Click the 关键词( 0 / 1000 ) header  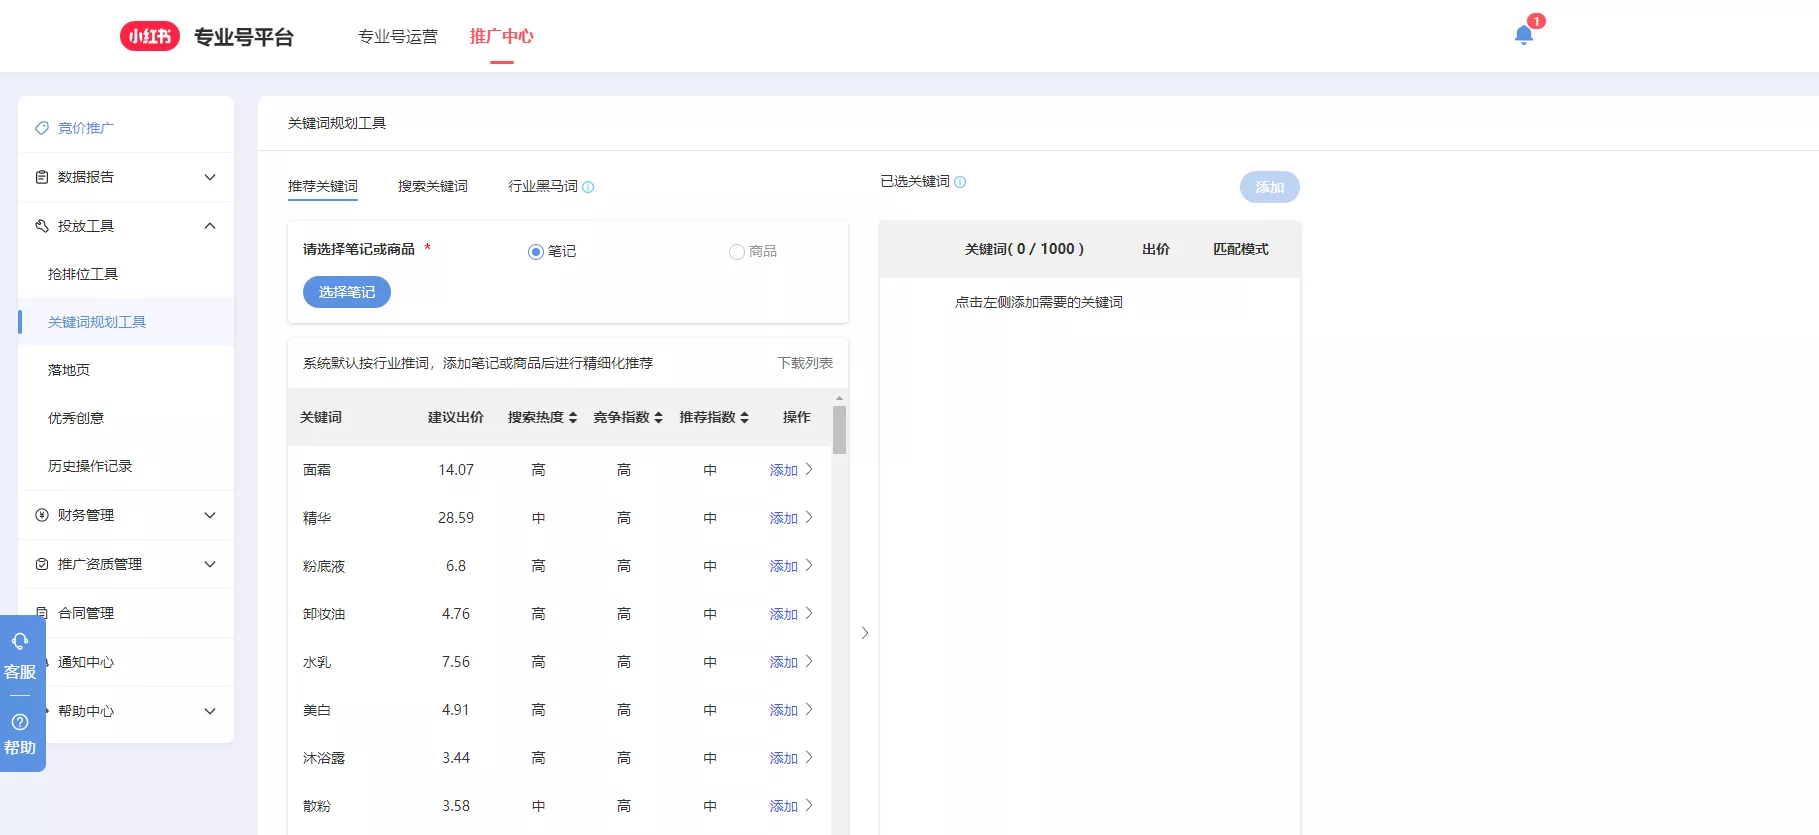[1024, 249]
